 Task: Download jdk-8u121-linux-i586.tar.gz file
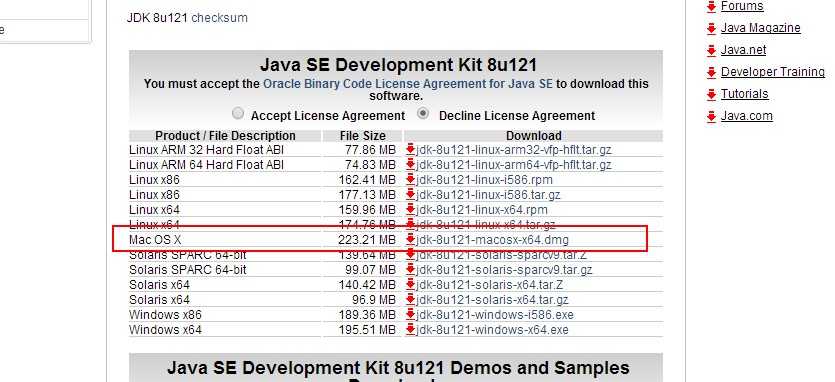[x=488, y=195]
